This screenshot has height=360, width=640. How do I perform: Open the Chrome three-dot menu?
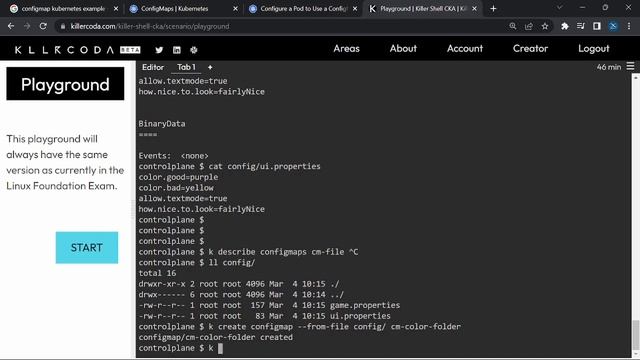pyautogui.click(x=629, y=26)
